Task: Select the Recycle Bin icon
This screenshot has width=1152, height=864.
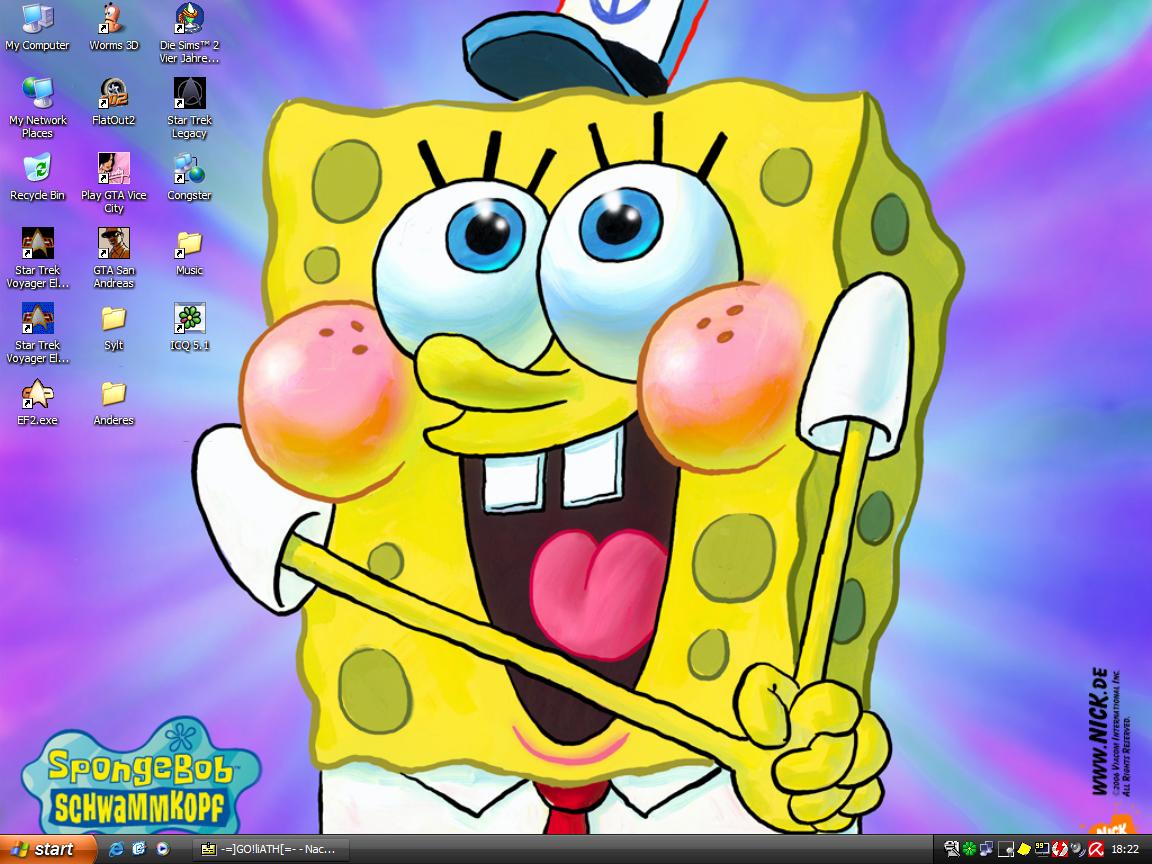Action: point(37,168)
